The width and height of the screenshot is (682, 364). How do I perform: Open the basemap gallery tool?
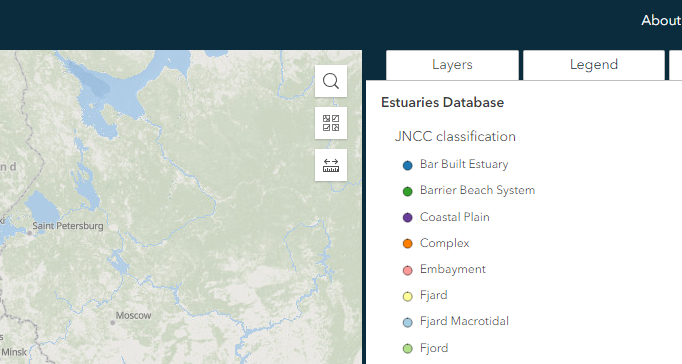[331, 123]
